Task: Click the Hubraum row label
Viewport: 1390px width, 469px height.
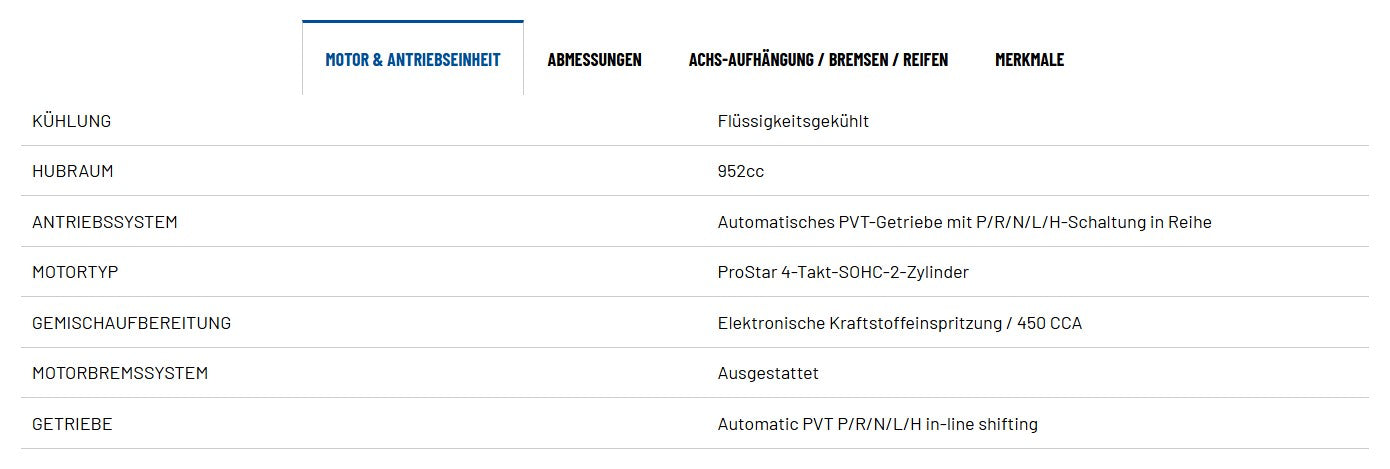Action: pyautogui.click(x=73, y=171)
